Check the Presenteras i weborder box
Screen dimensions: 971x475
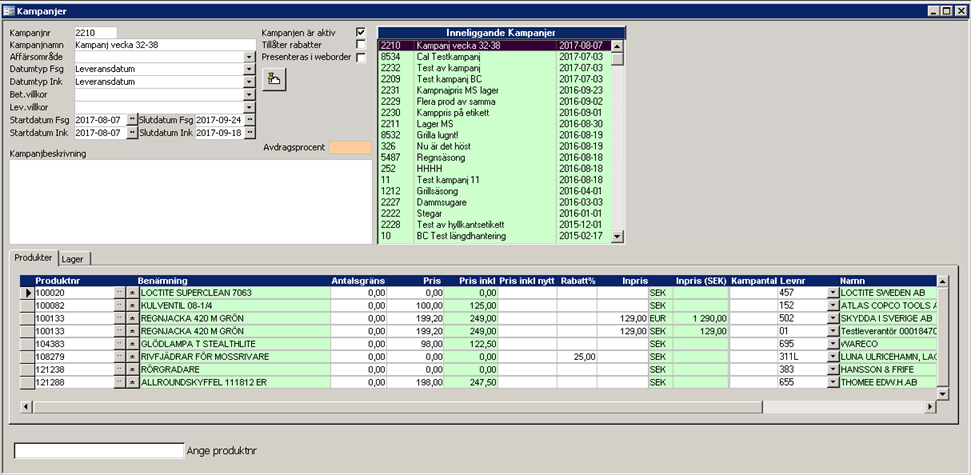click(x=361, y=58)
